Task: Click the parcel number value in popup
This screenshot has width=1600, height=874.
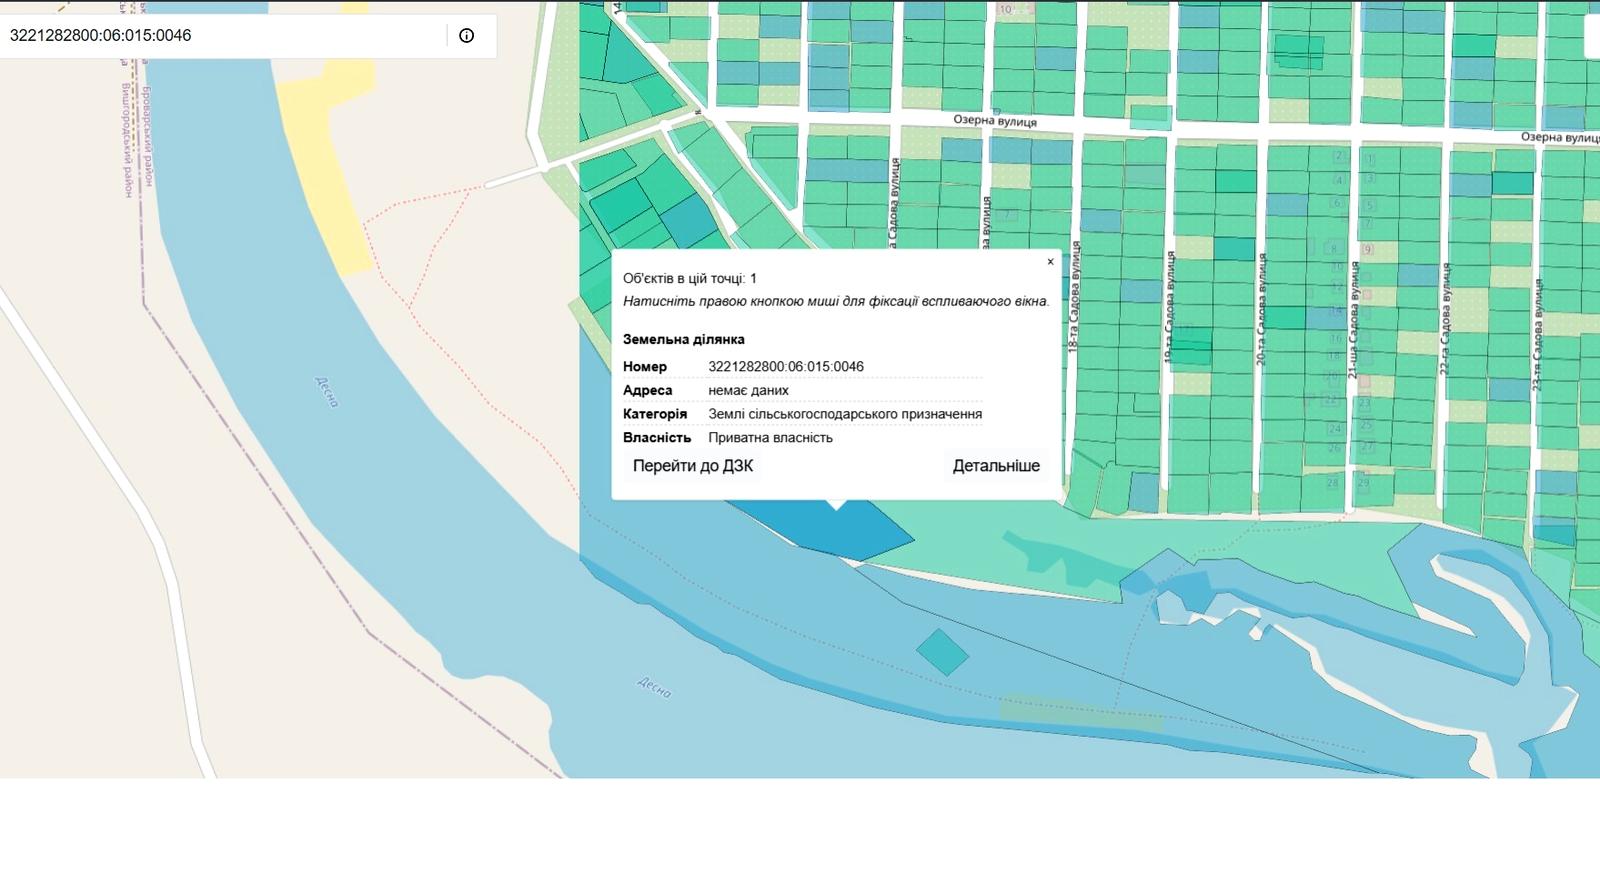Action: 785,367
